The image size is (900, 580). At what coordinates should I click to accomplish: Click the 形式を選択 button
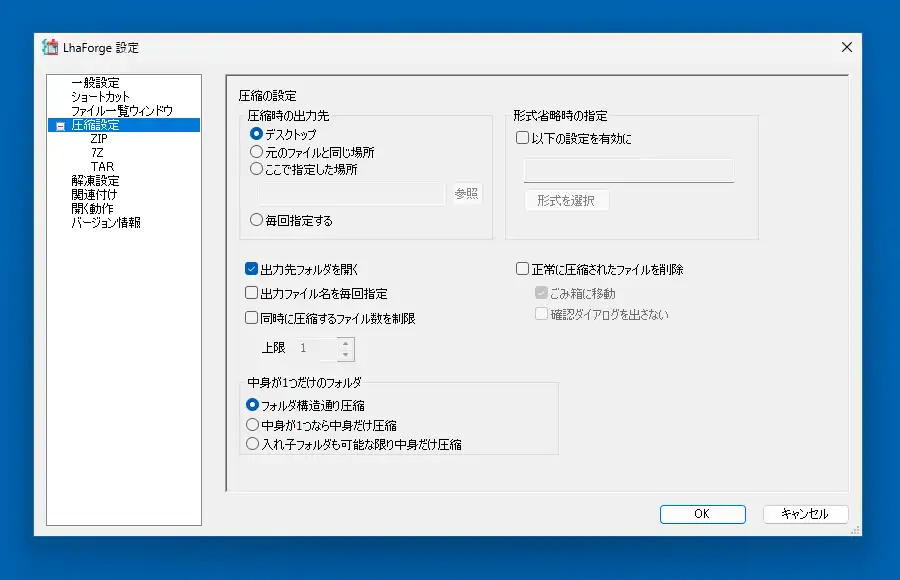[566, 200]
